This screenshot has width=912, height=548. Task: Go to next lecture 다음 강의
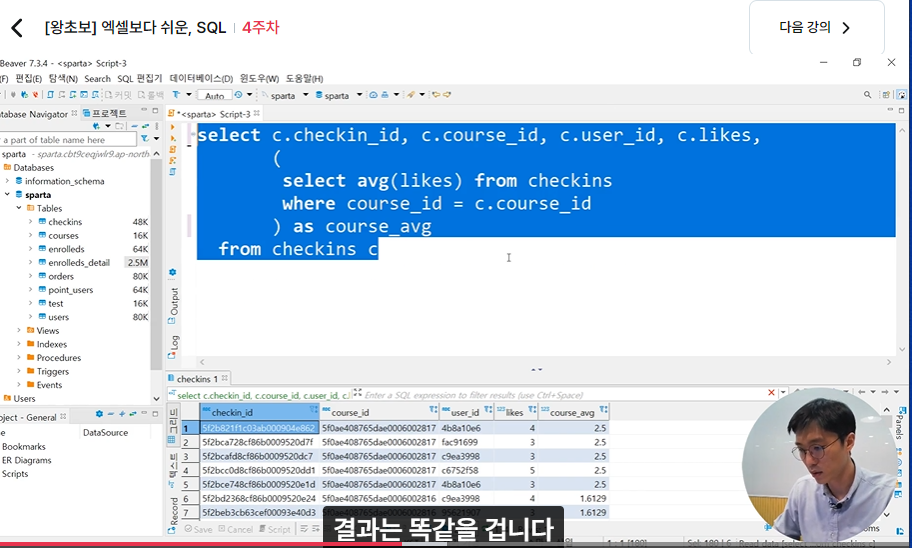(x=816, y=27)
